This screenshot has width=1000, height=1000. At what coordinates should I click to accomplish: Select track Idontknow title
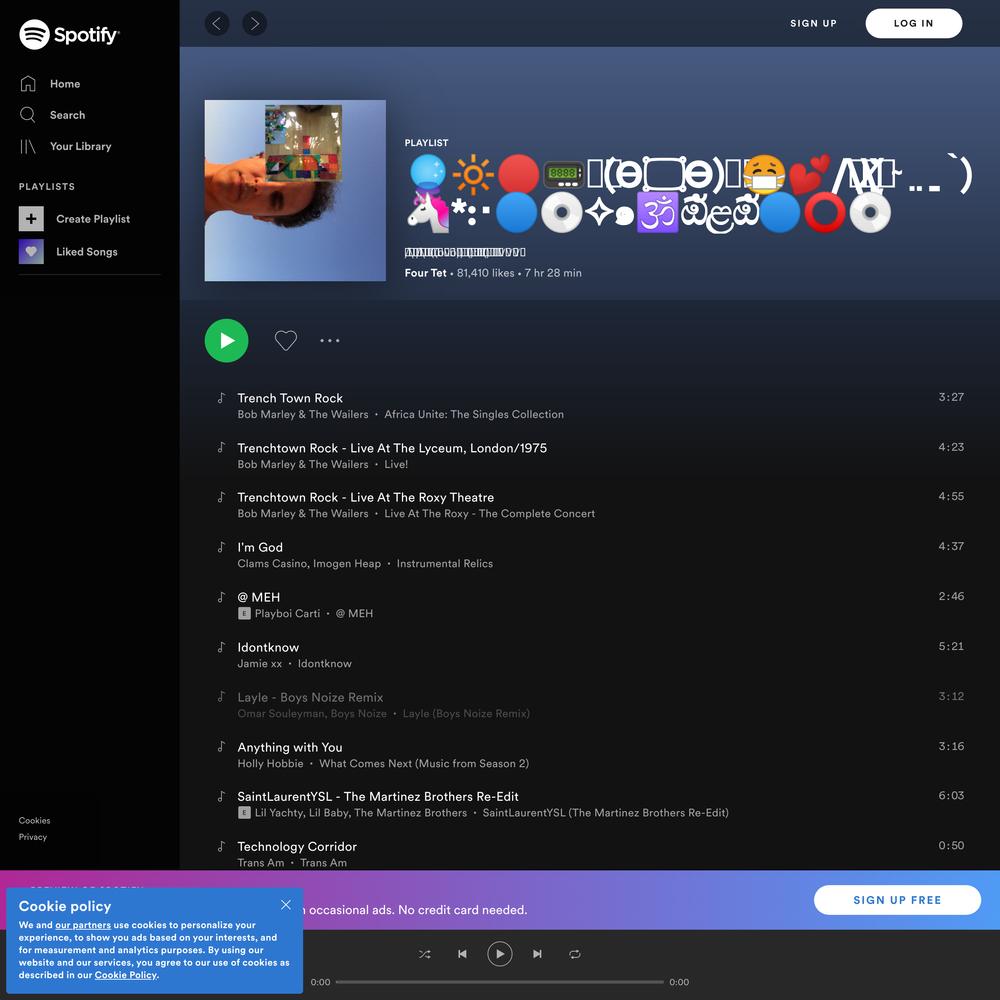coord(268,647)
